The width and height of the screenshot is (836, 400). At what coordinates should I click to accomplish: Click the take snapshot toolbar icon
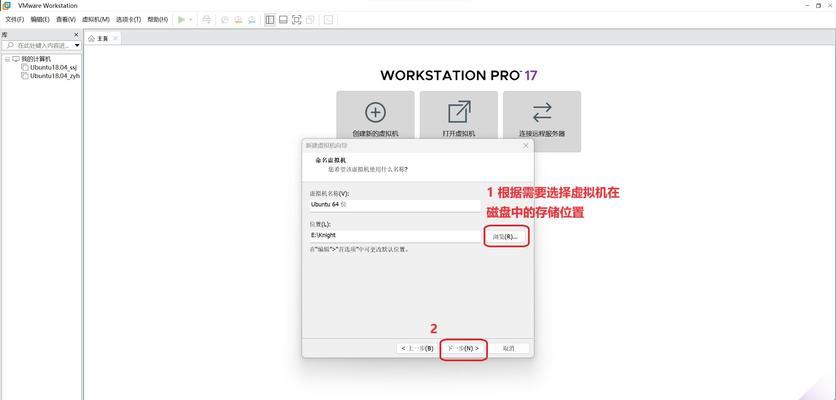(x=225, y=20)
